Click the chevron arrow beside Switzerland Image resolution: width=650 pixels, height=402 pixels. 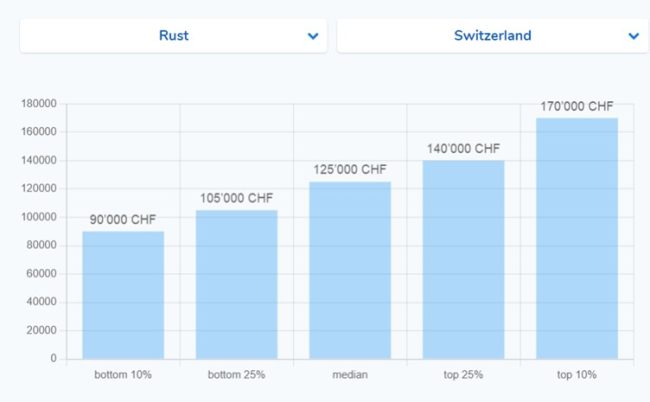633,36
